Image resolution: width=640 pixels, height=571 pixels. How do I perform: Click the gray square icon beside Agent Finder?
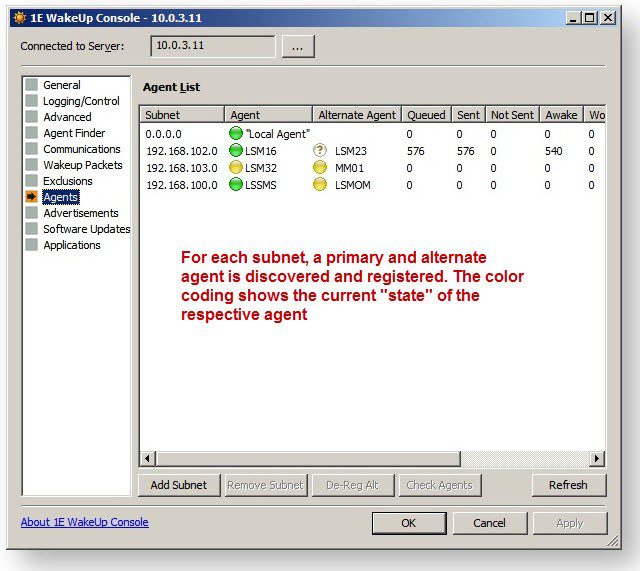[31, 133]
